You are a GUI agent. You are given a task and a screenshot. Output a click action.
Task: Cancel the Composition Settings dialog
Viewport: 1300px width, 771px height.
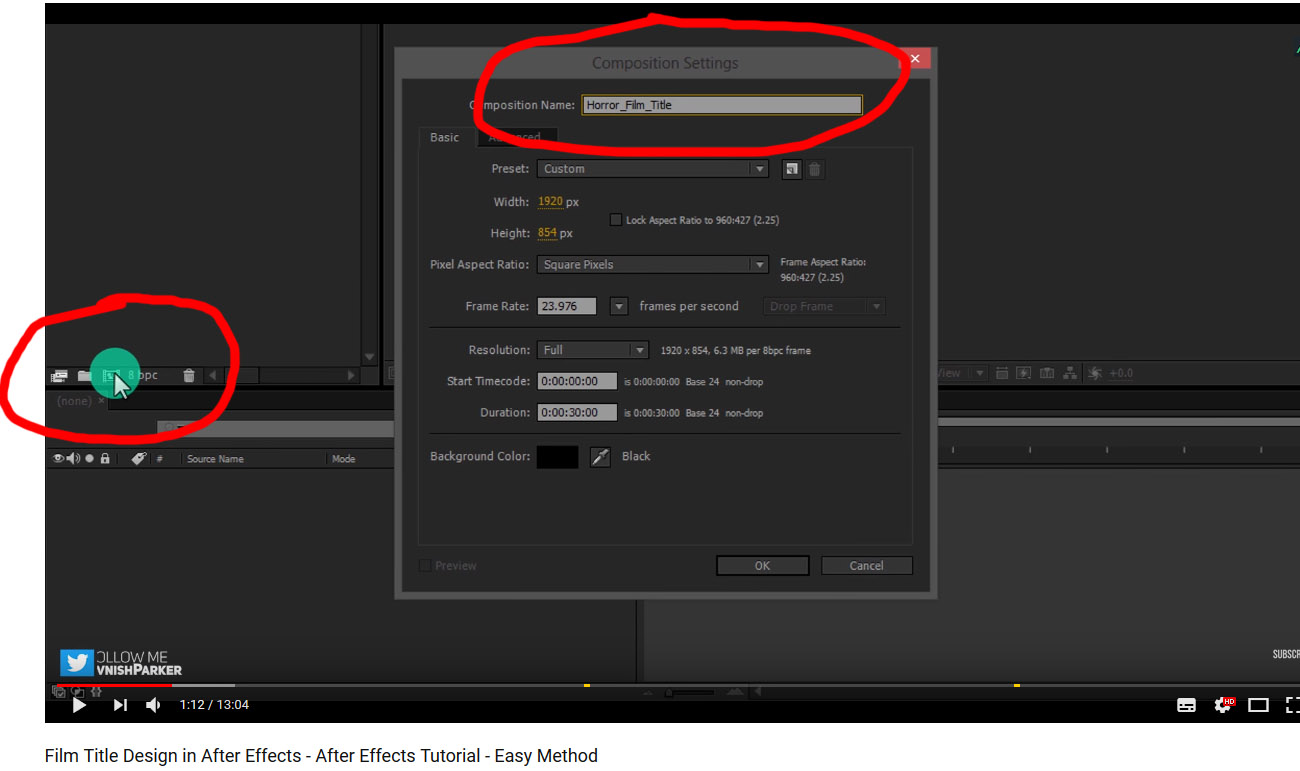pos(866,566)
